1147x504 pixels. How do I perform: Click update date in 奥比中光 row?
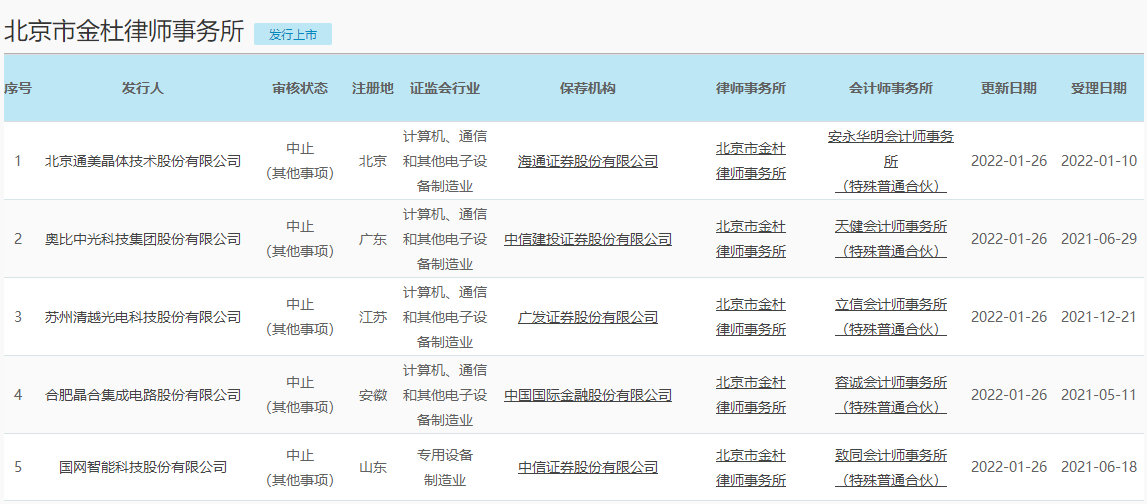pyautogui.click(x=1009, y=239)
